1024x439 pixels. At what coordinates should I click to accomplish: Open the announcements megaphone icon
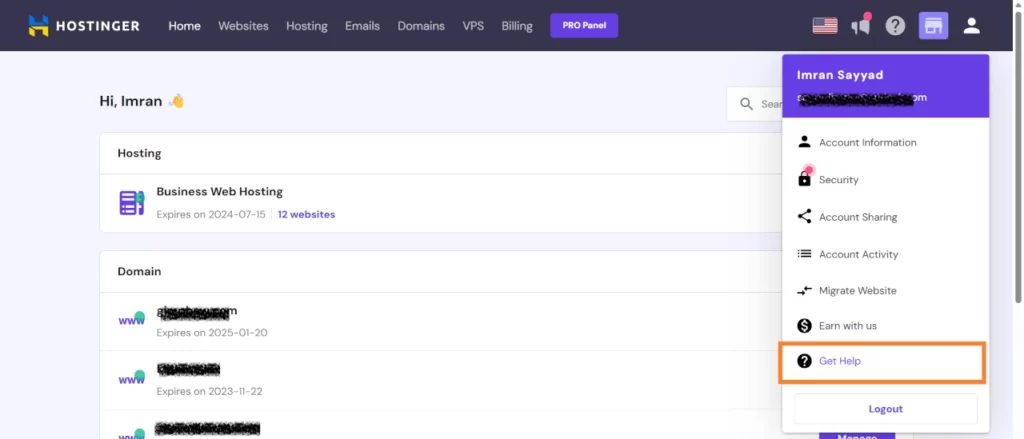click(861, 25)
